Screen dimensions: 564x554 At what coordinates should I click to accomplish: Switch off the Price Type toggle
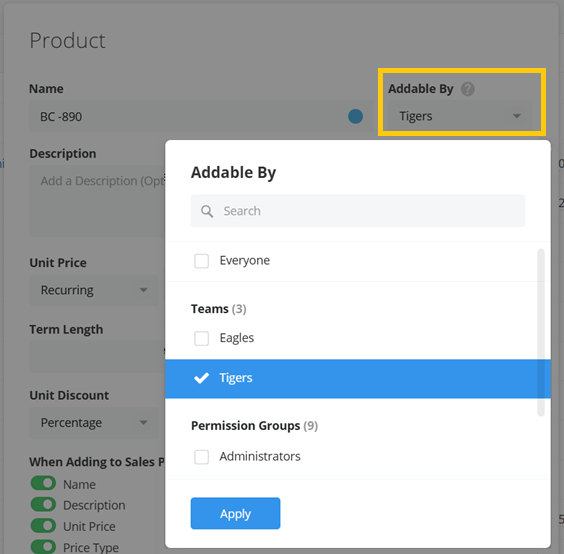click(x=44, y=546)
